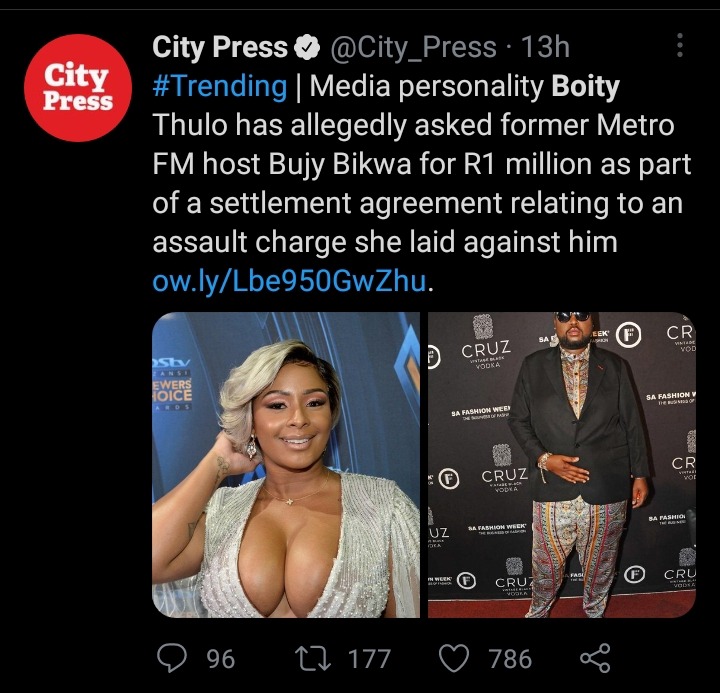Image resolution: width=720 pixels, height=693 pixels.
Task: View the 96 replies count
Action: coord(221,659)
